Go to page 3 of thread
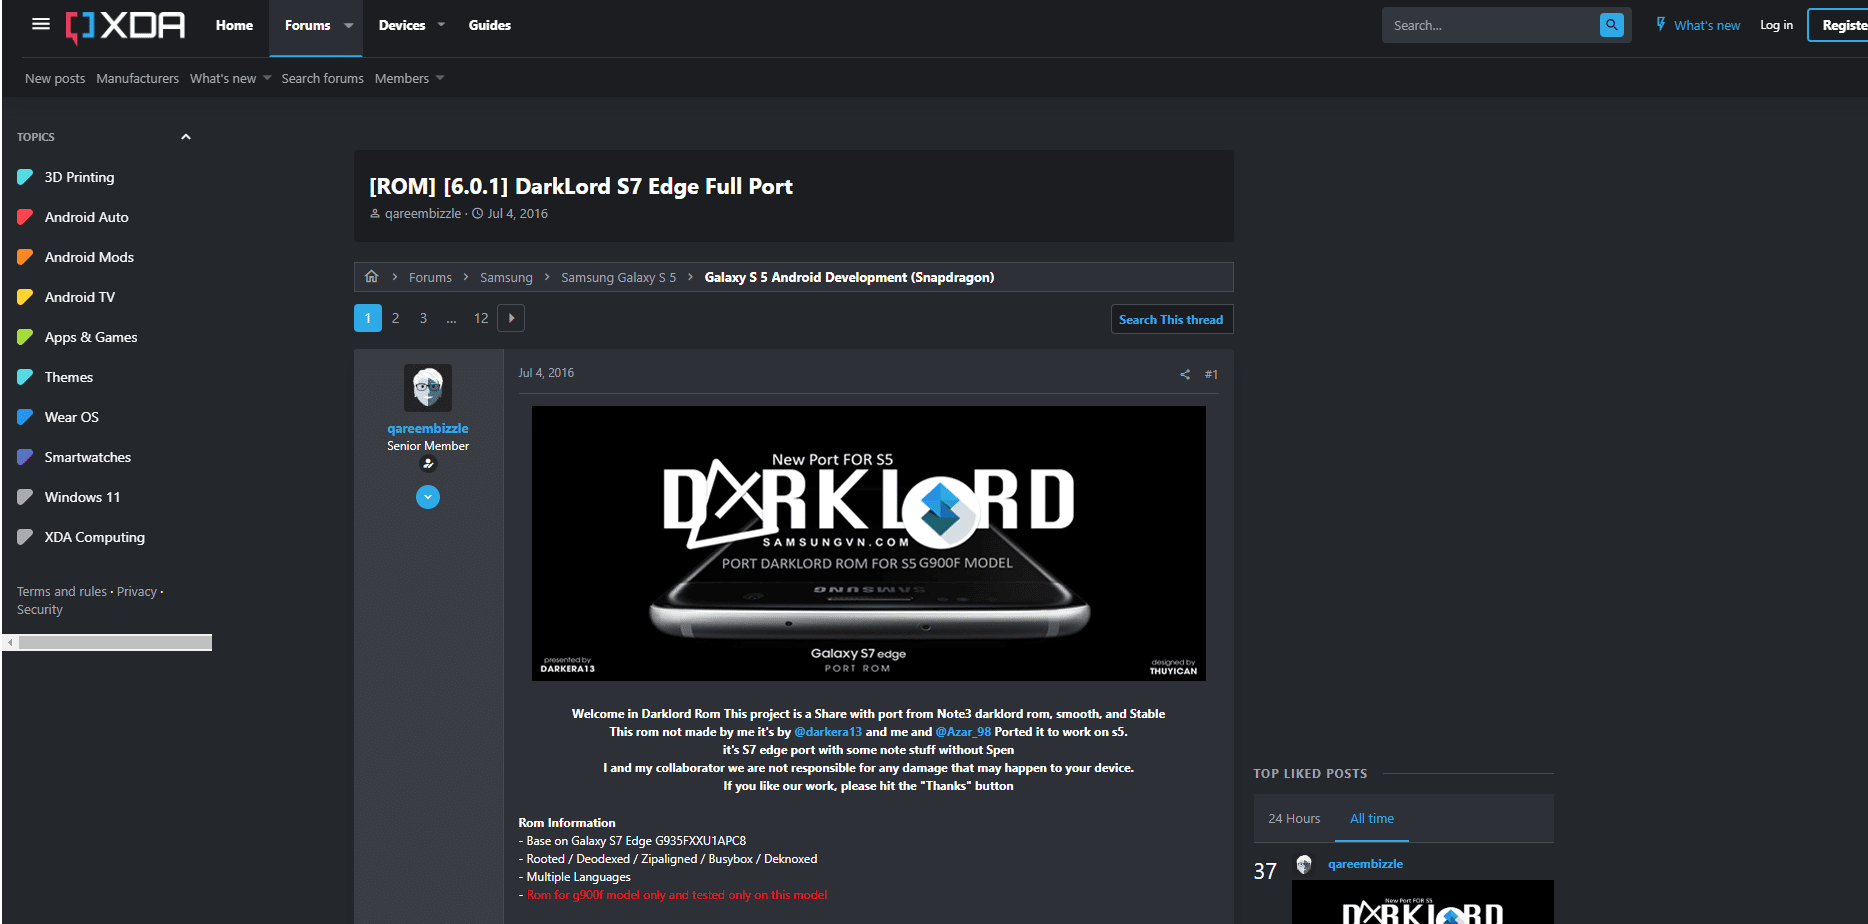This screenshot has width=1868, height=924. [423, 318]
